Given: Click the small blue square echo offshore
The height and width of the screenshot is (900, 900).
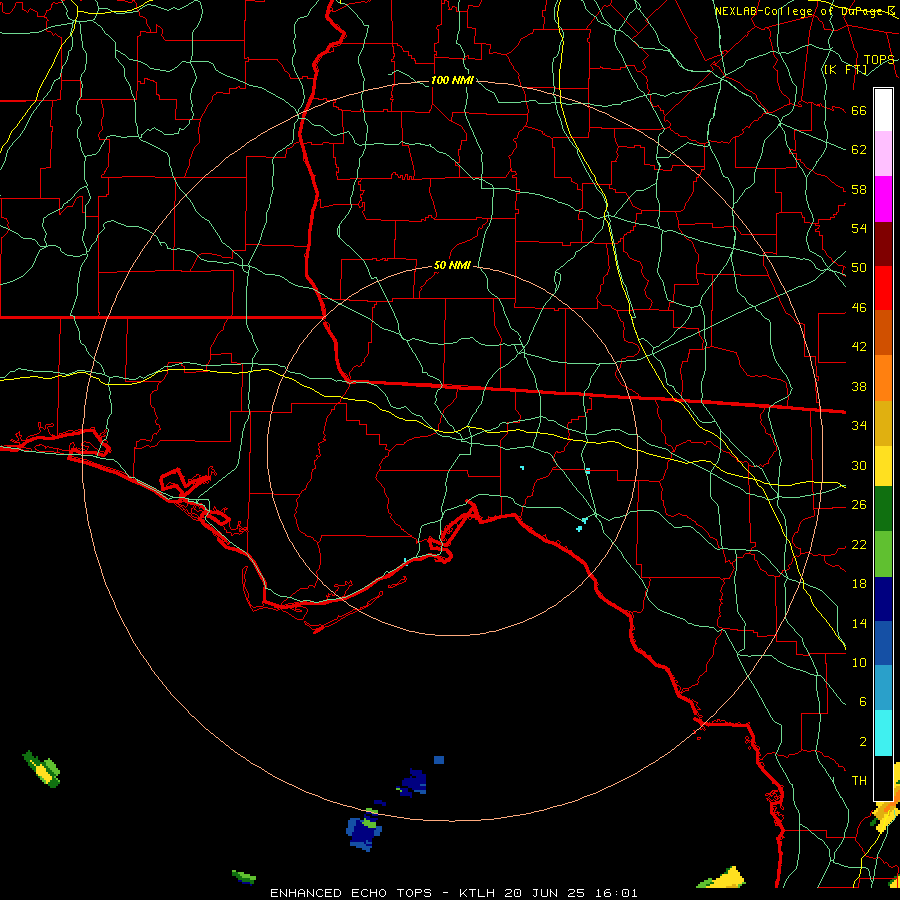Looking at the screenshot, I should tap(439, 760).
